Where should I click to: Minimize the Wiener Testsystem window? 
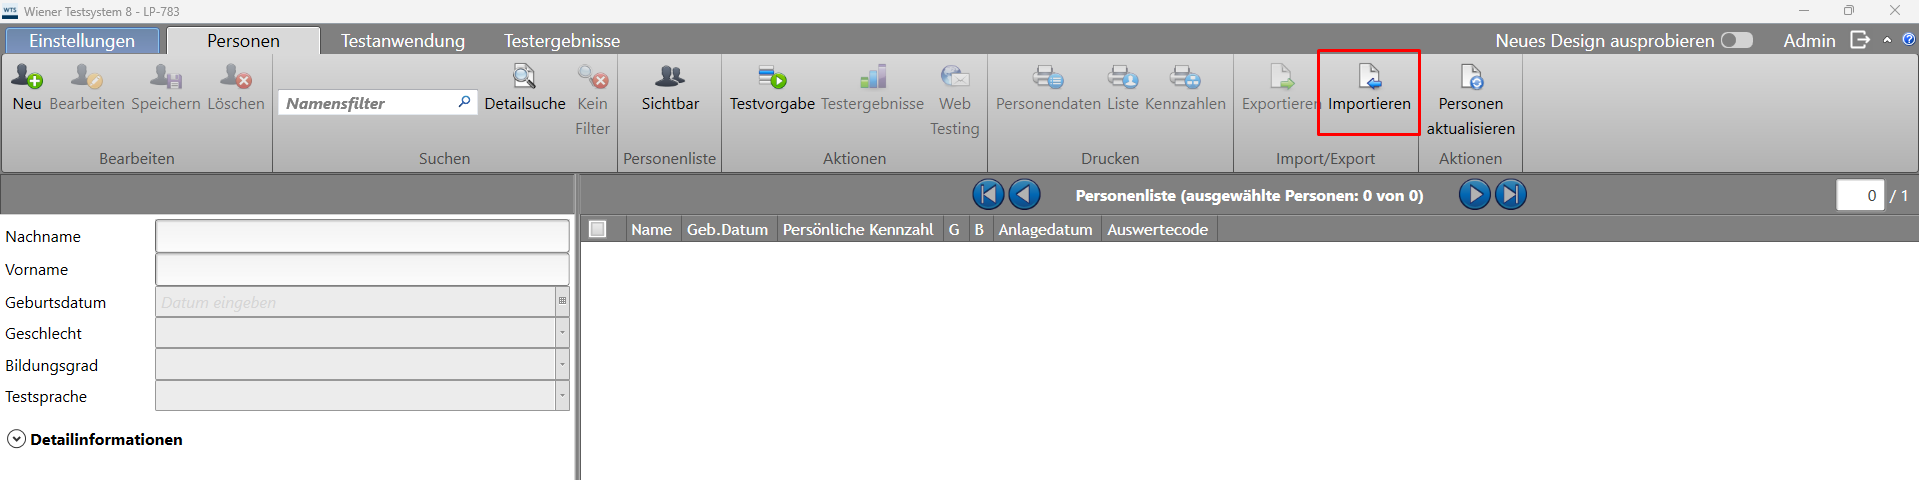click(x=1804, y=11)
